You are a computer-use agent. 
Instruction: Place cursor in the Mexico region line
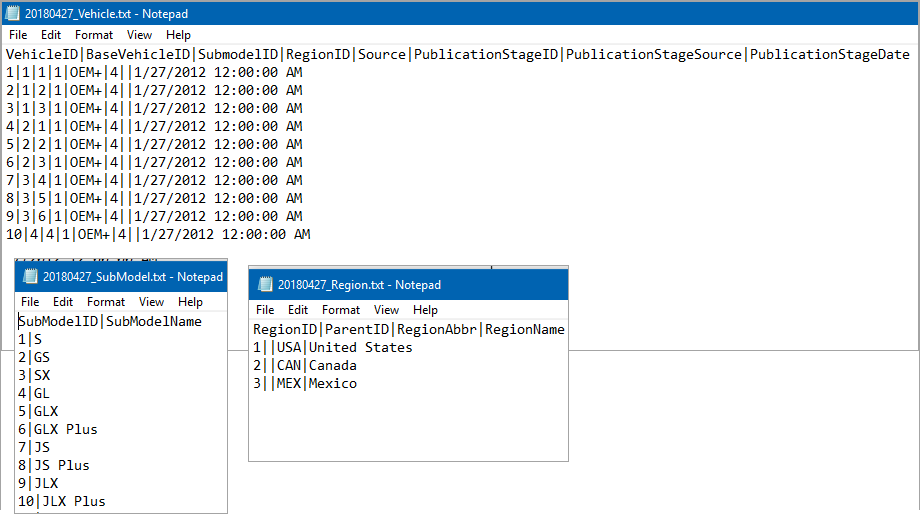(305, 384)
